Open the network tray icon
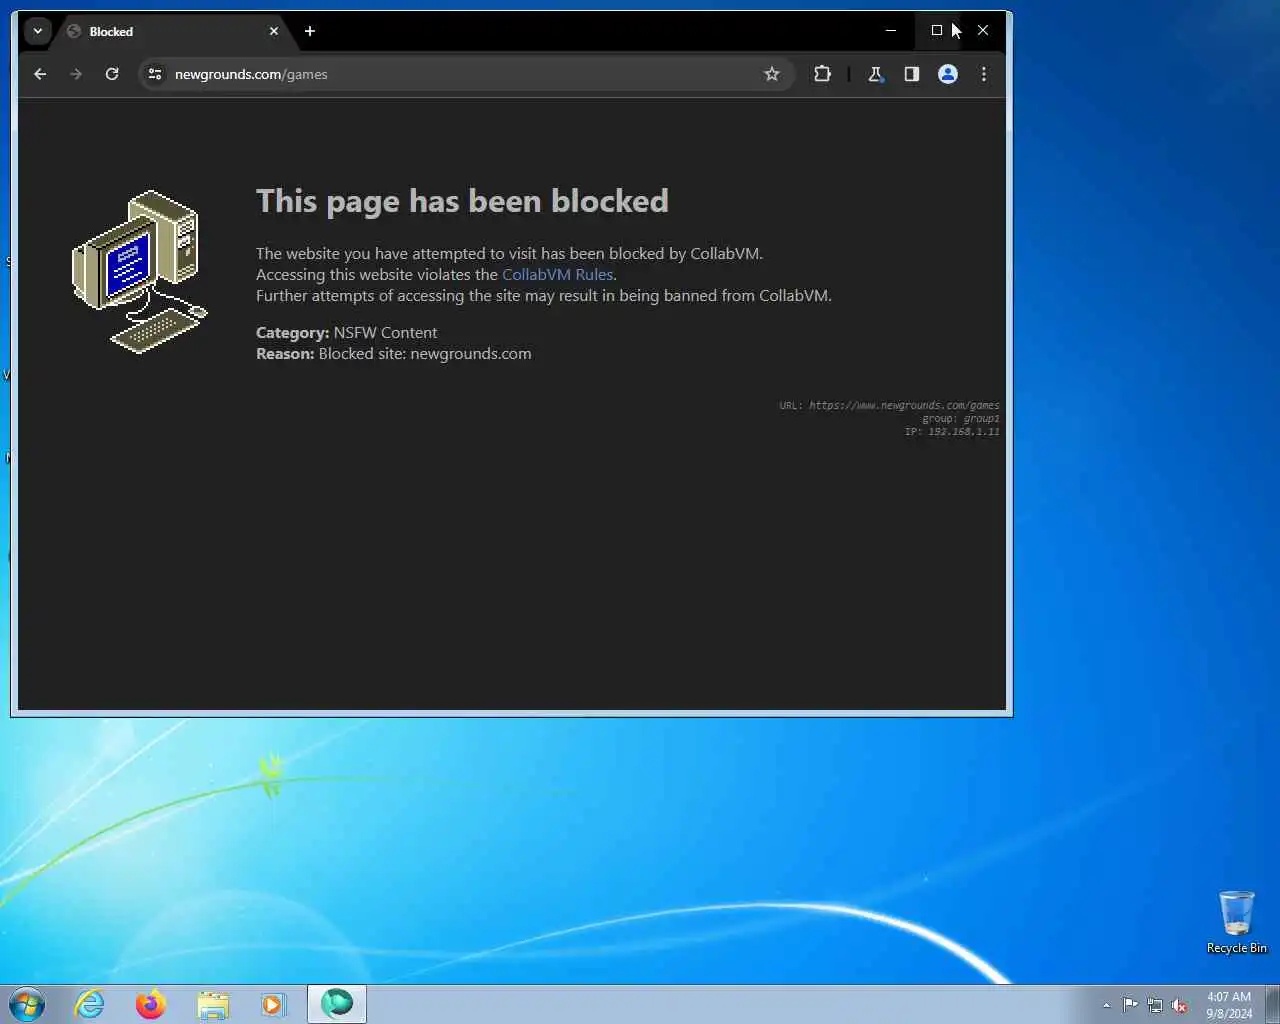 point(1155,1005)
